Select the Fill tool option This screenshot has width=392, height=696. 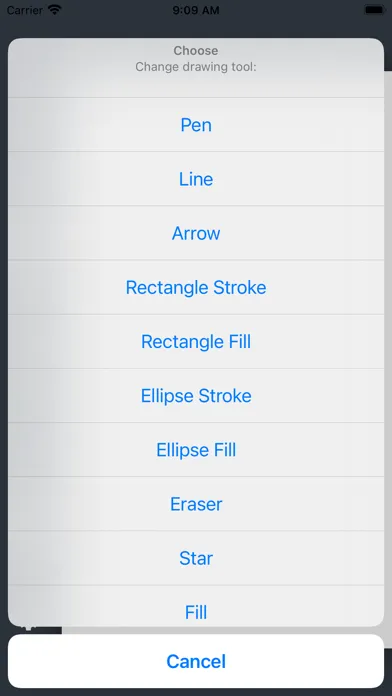coord(196,606)
